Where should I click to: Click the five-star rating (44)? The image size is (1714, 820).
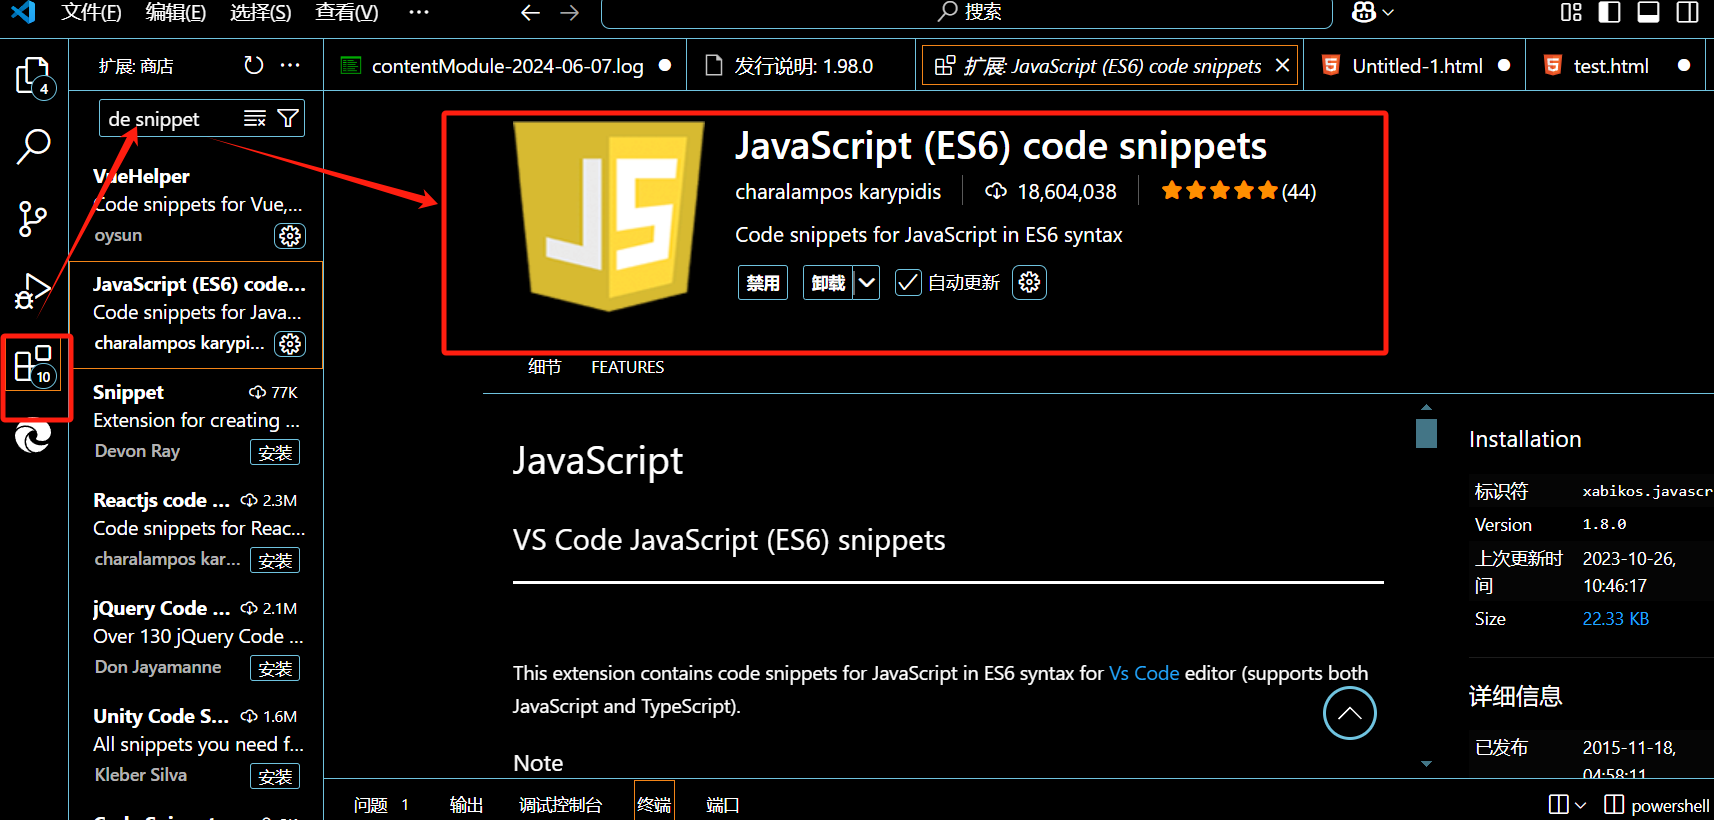1238,191
